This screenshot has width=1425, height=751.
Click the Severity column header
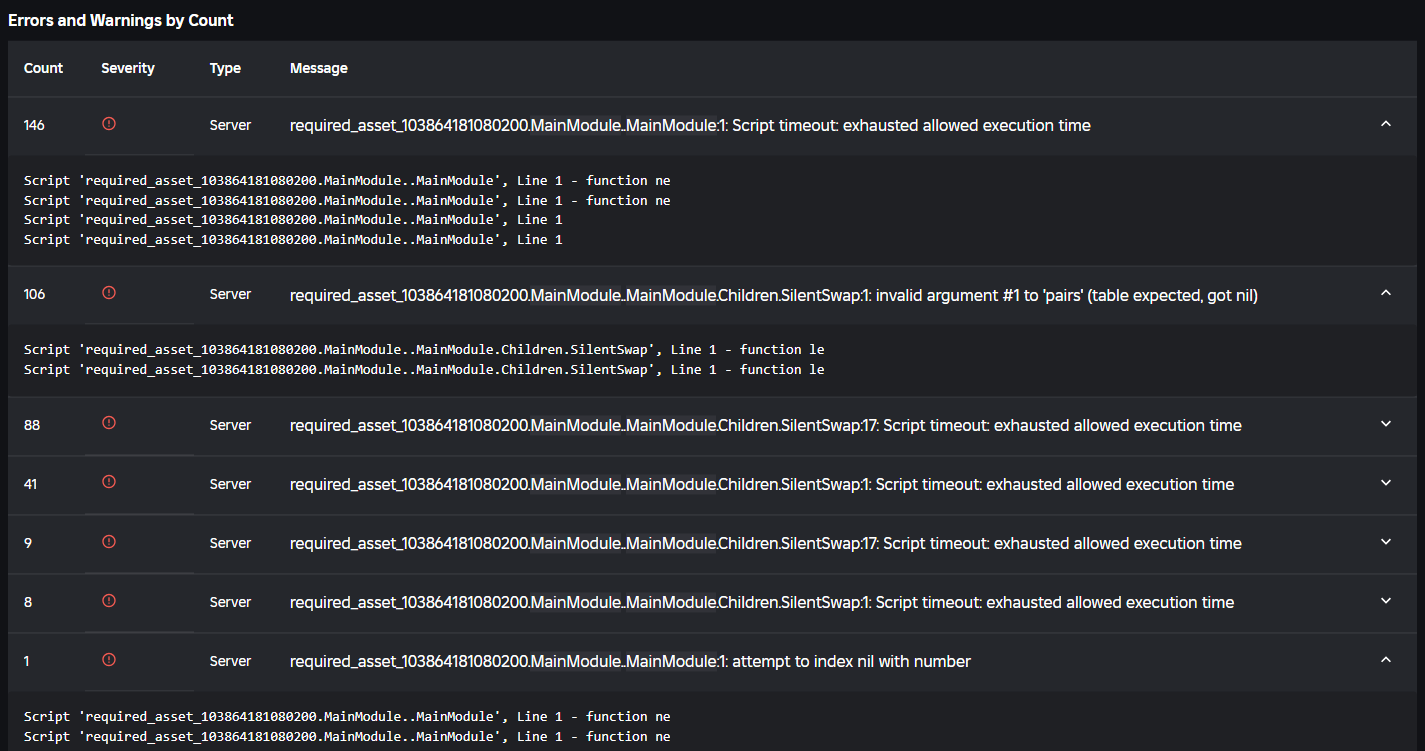(128, 68)
